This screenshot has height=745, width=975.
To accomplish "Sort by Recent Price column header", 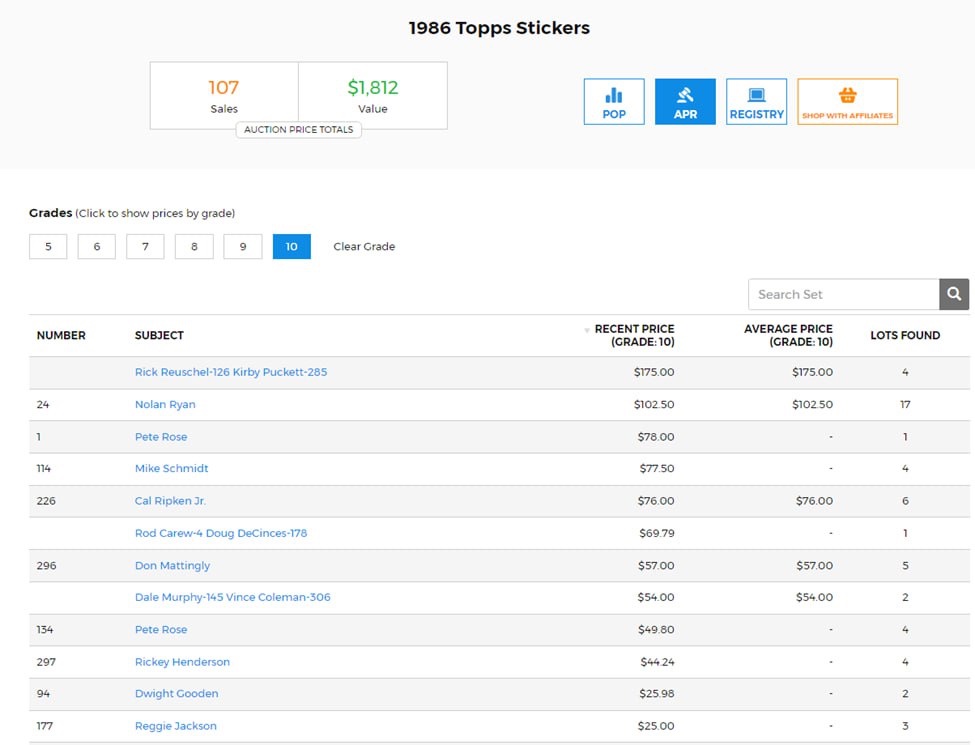I will click(x=634, y=335).
